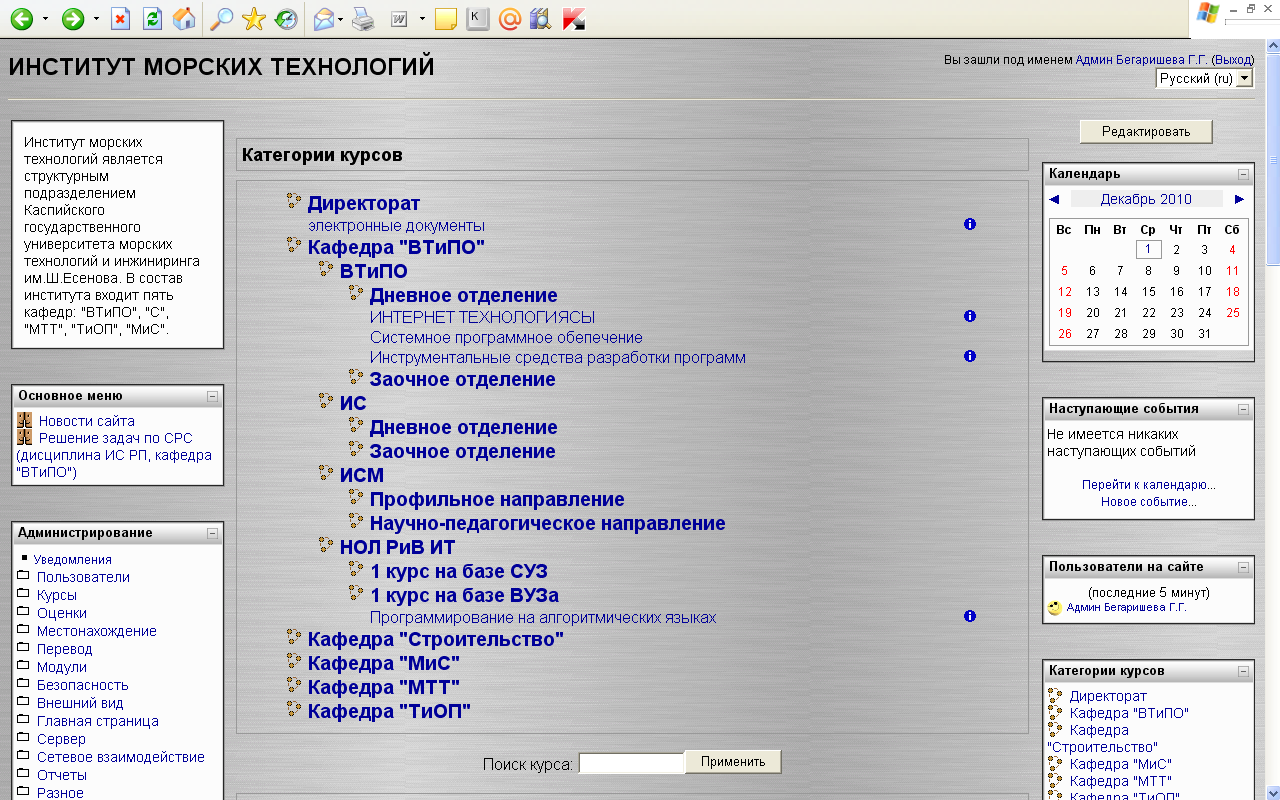Collapse the Основное меню block
1280x800 pixels.
pos(212,396)
